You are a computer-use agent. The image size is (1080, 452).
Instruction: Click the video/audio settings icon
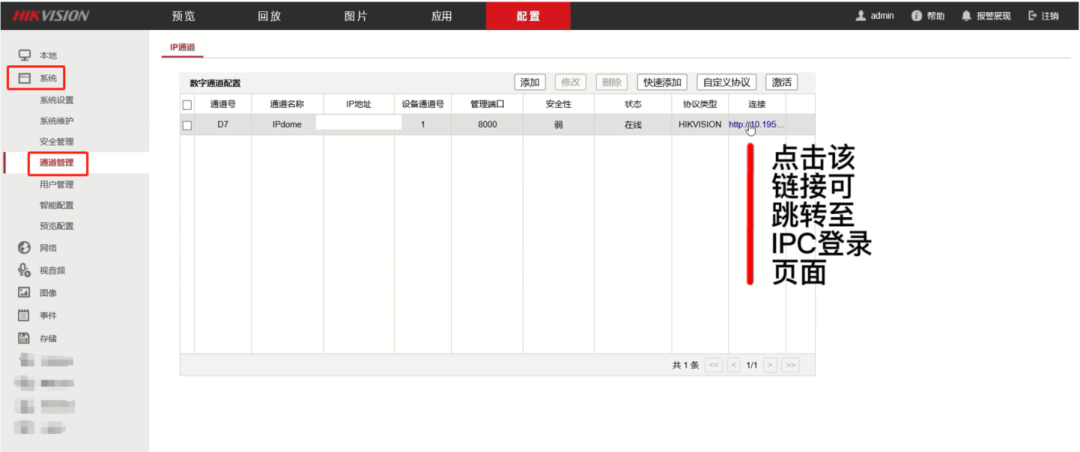pos(25,270)
